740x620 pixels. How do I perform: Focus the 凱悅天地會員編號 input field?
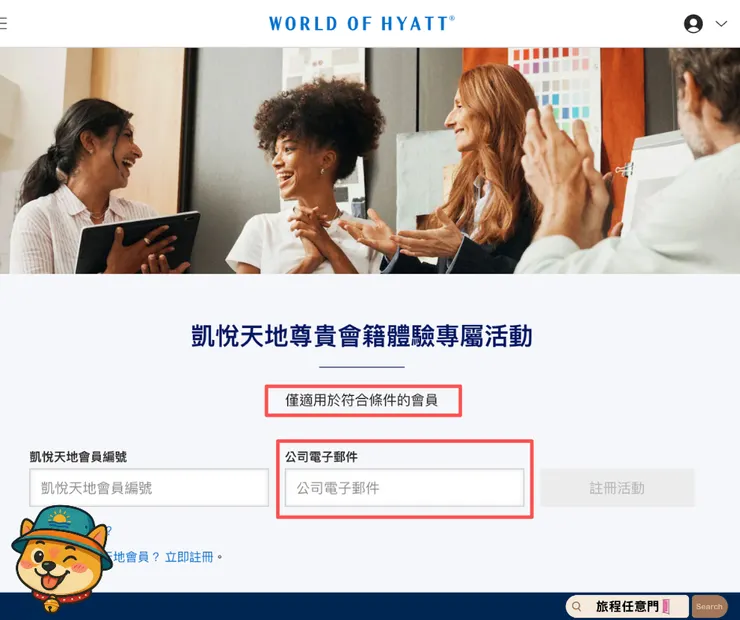[x=149, y=487]
